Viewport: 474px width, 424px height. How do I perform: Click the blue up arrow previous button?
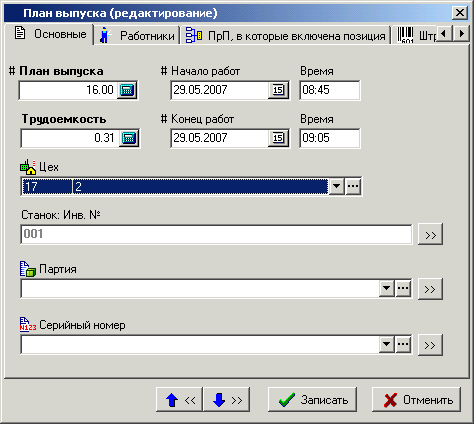pos(179,399)
